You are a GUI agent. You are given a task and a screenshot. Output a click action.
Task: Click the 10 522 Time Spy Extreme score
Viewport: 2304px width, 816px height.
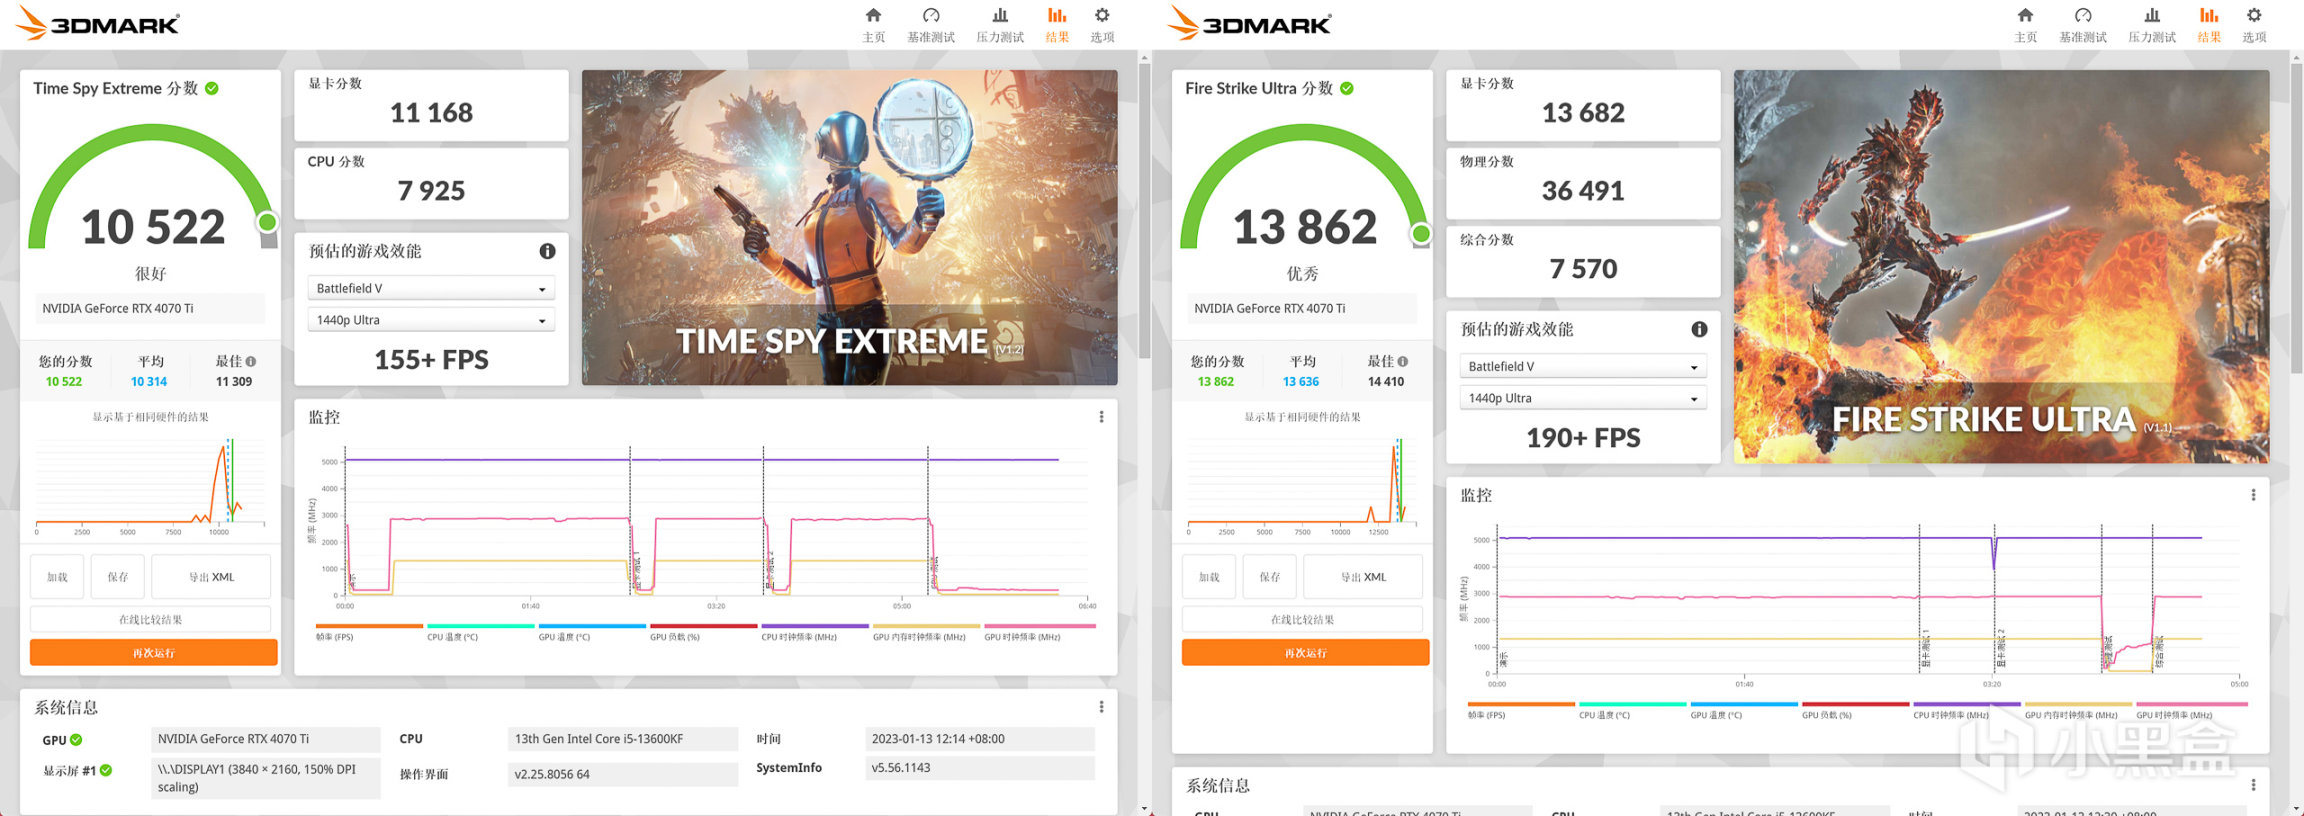click(x=153, y=227)
